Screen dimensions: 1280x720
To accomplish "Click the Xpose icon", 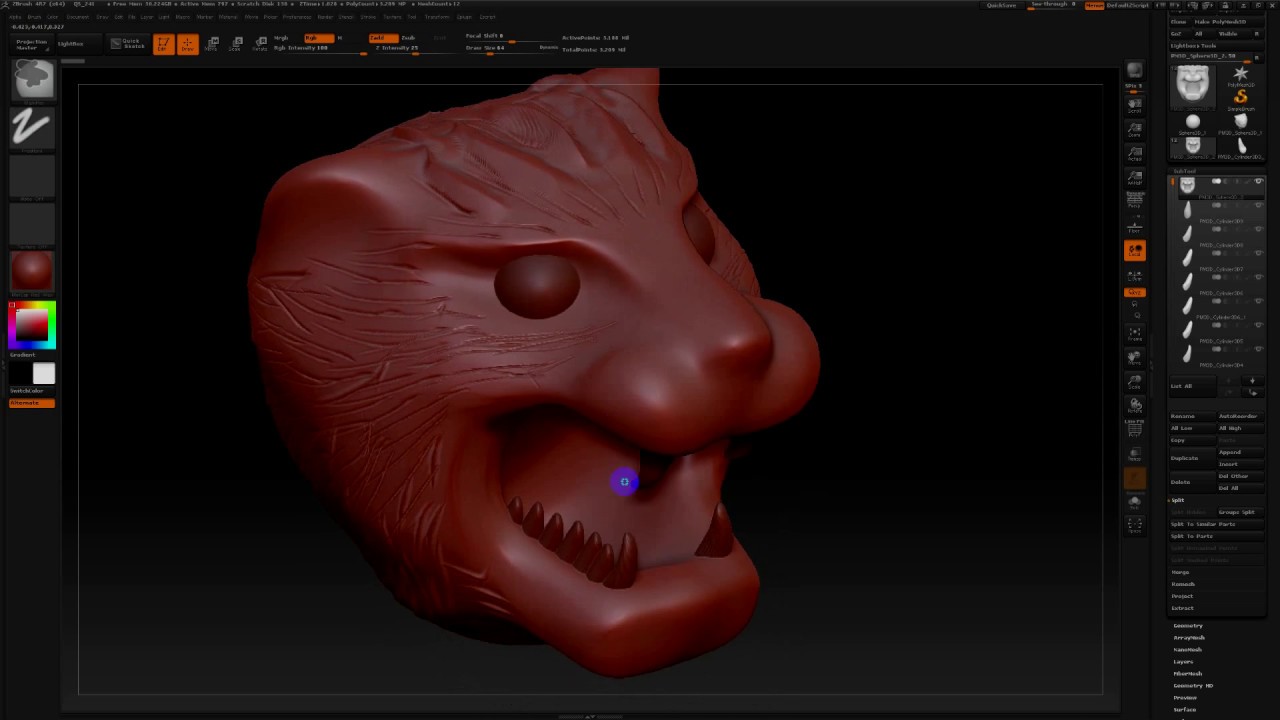I will (1134, 526).
